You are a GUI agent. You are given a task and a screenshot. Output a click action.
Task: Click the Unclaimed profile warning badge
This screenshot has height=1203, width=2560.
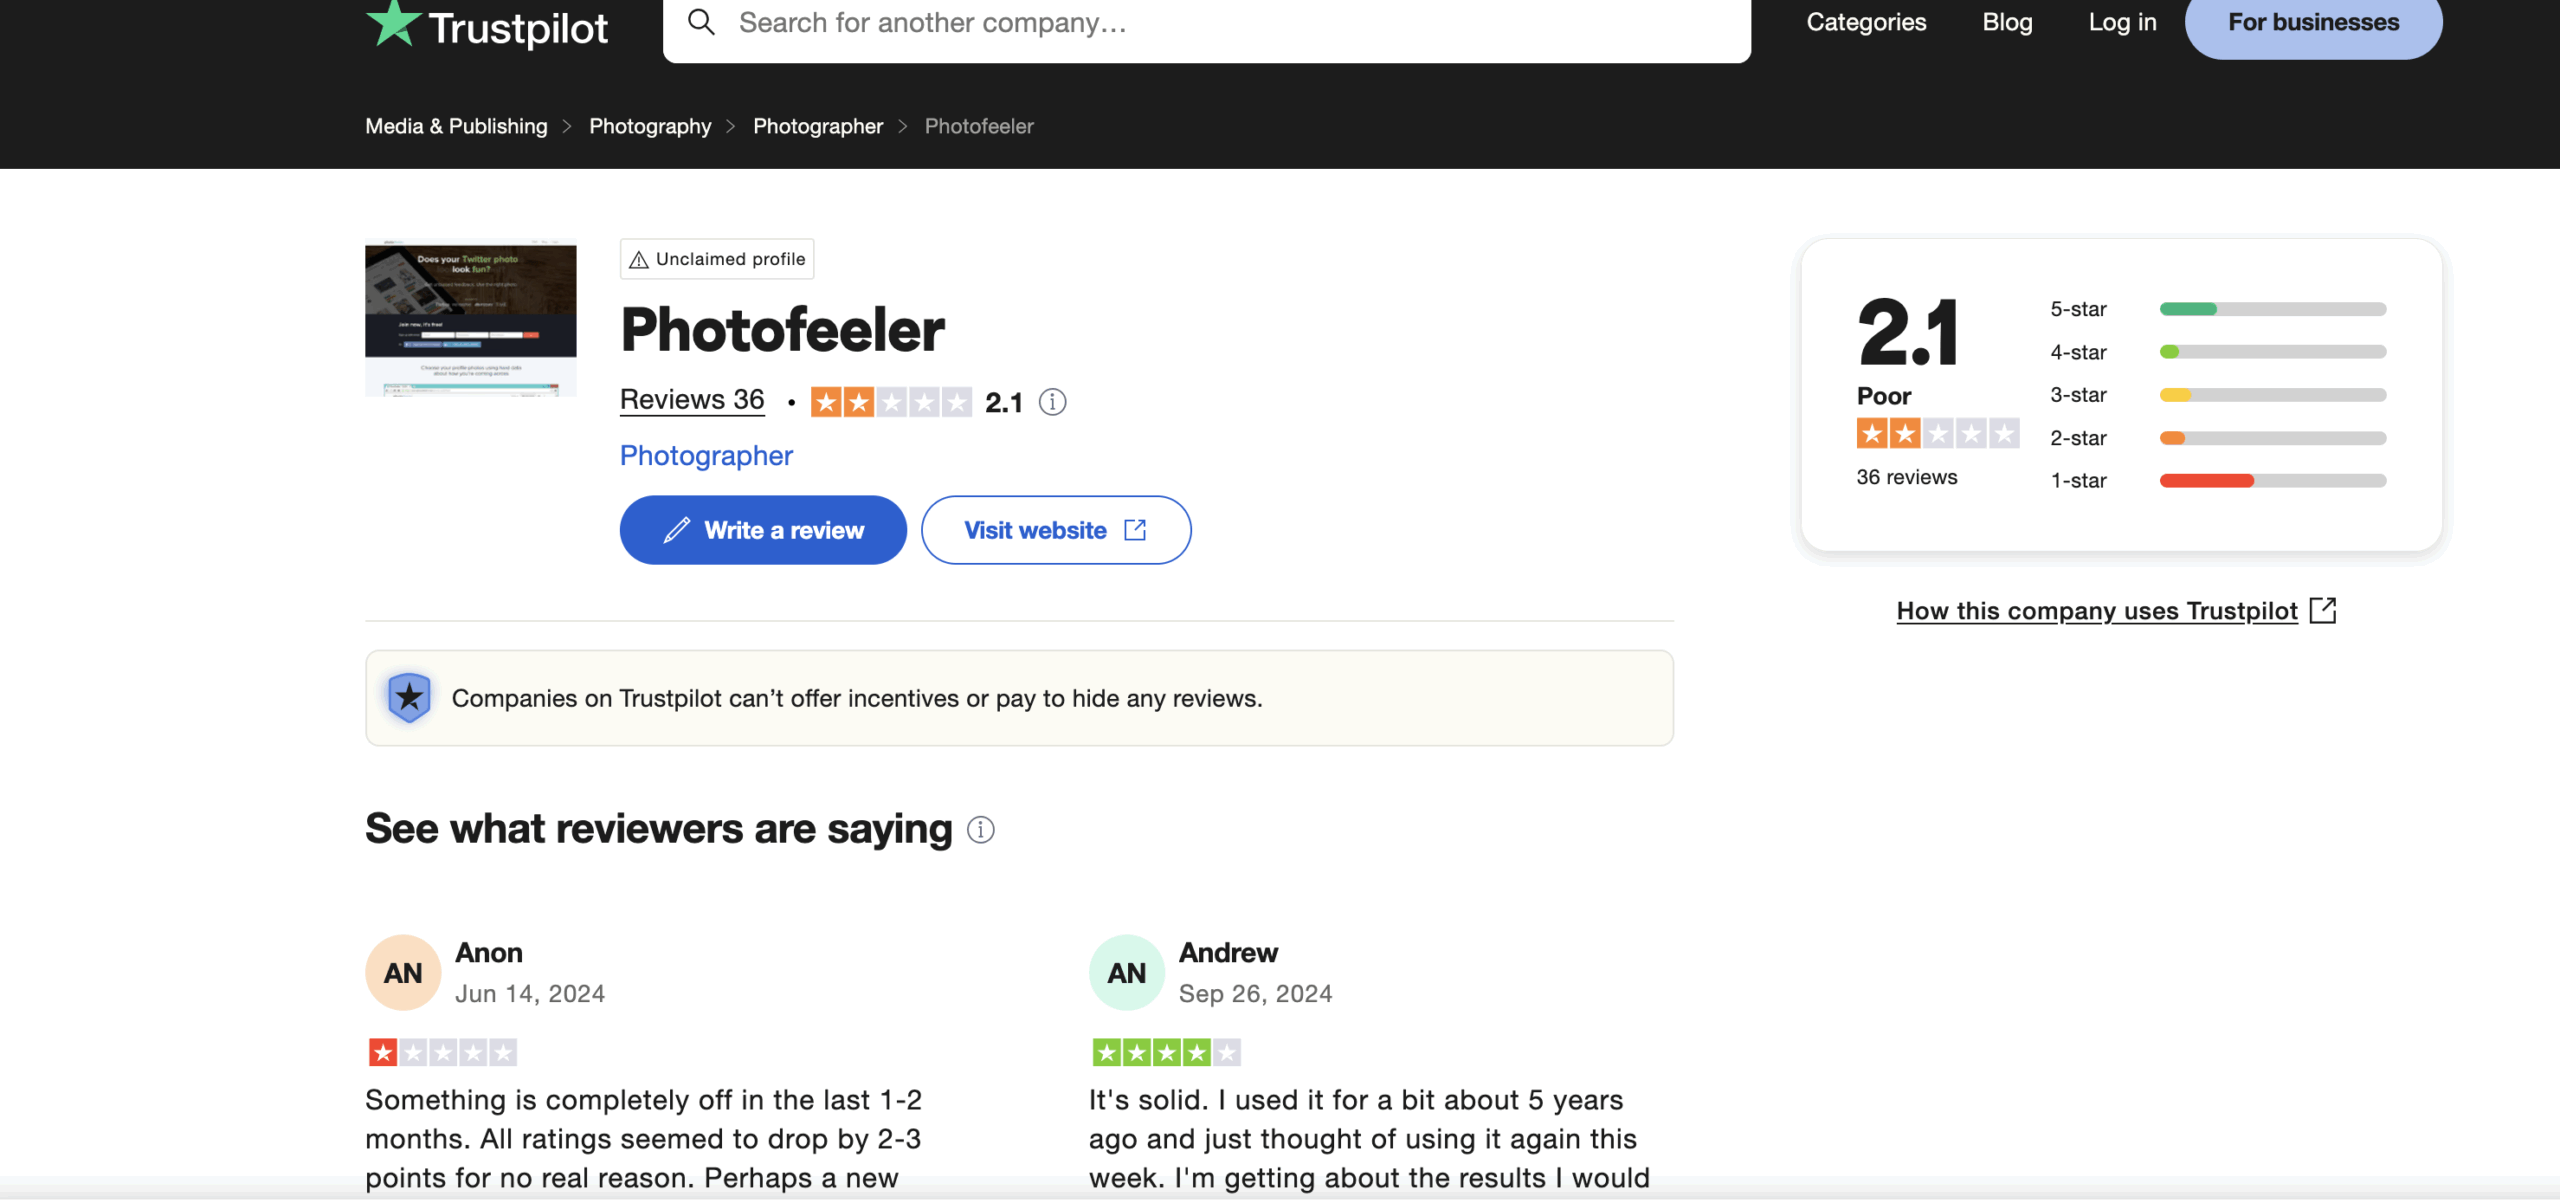pyautogui.click(x=717, y=259)
